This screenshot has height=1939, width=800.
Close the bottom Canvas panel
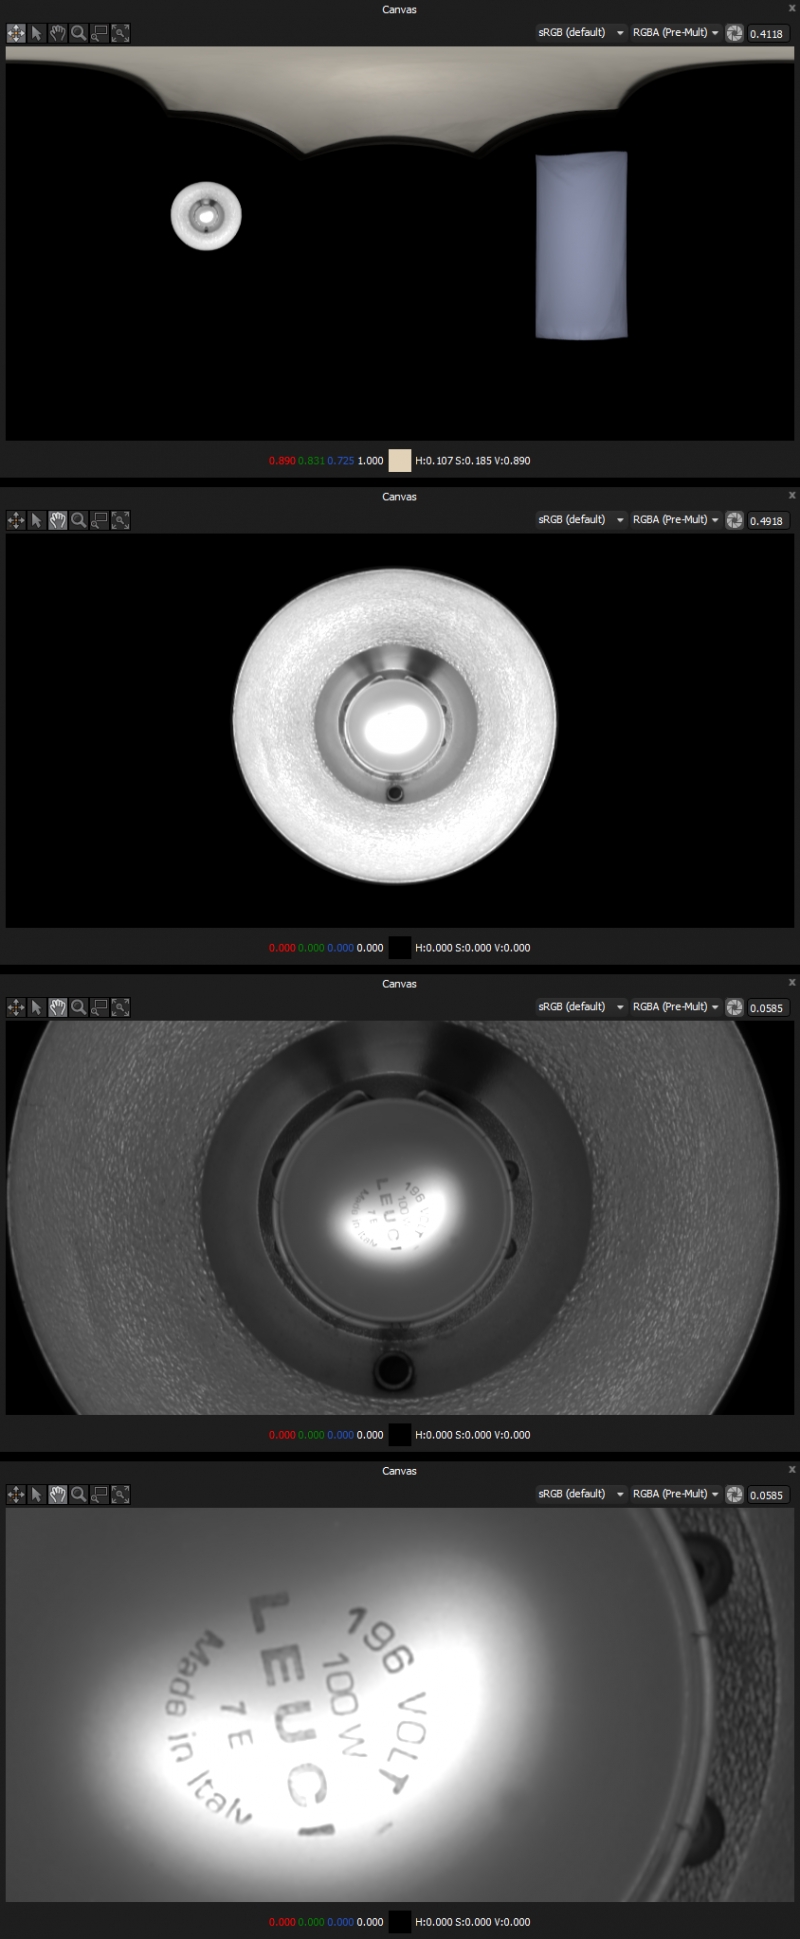[x=792, y=1469]
